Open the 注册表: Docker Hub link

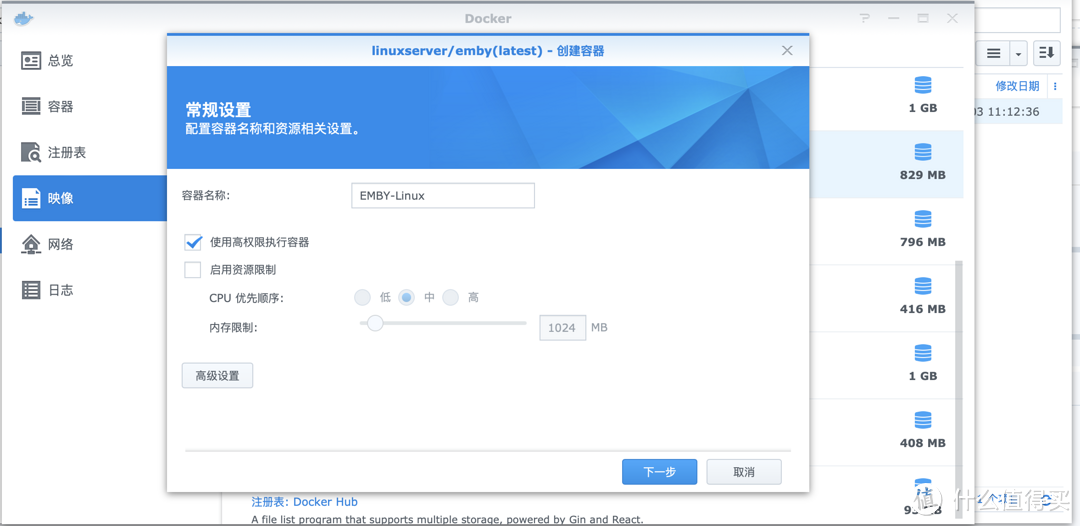[304, 502]
